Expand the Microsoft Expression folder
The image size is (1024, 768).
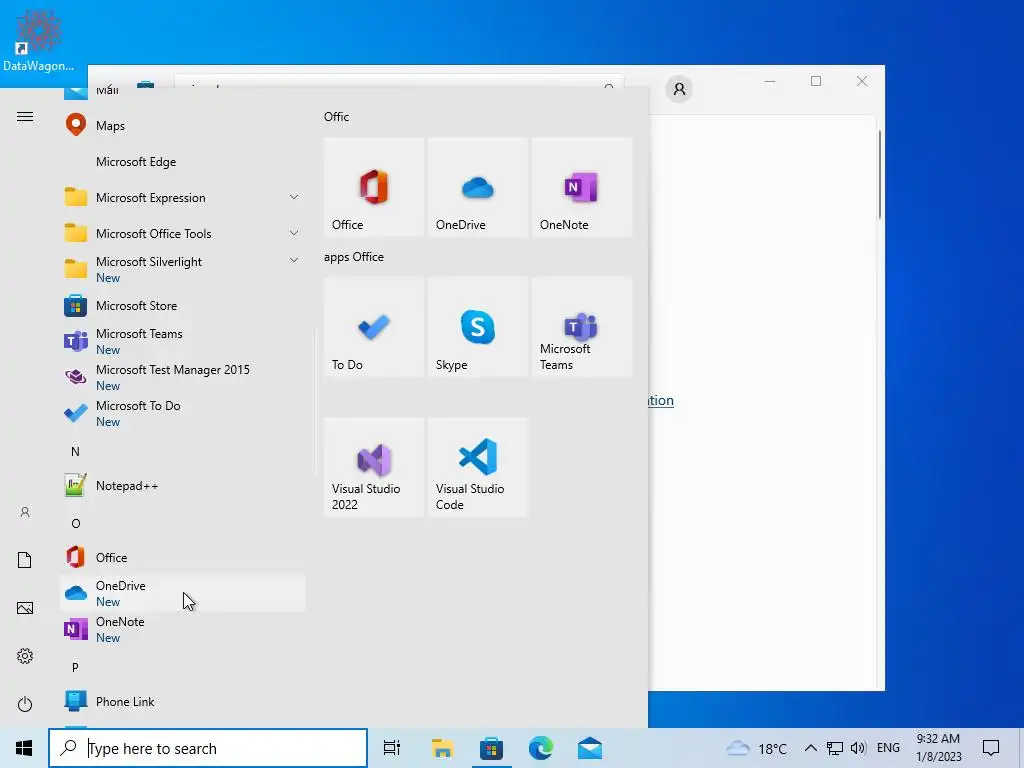(183, 197)
